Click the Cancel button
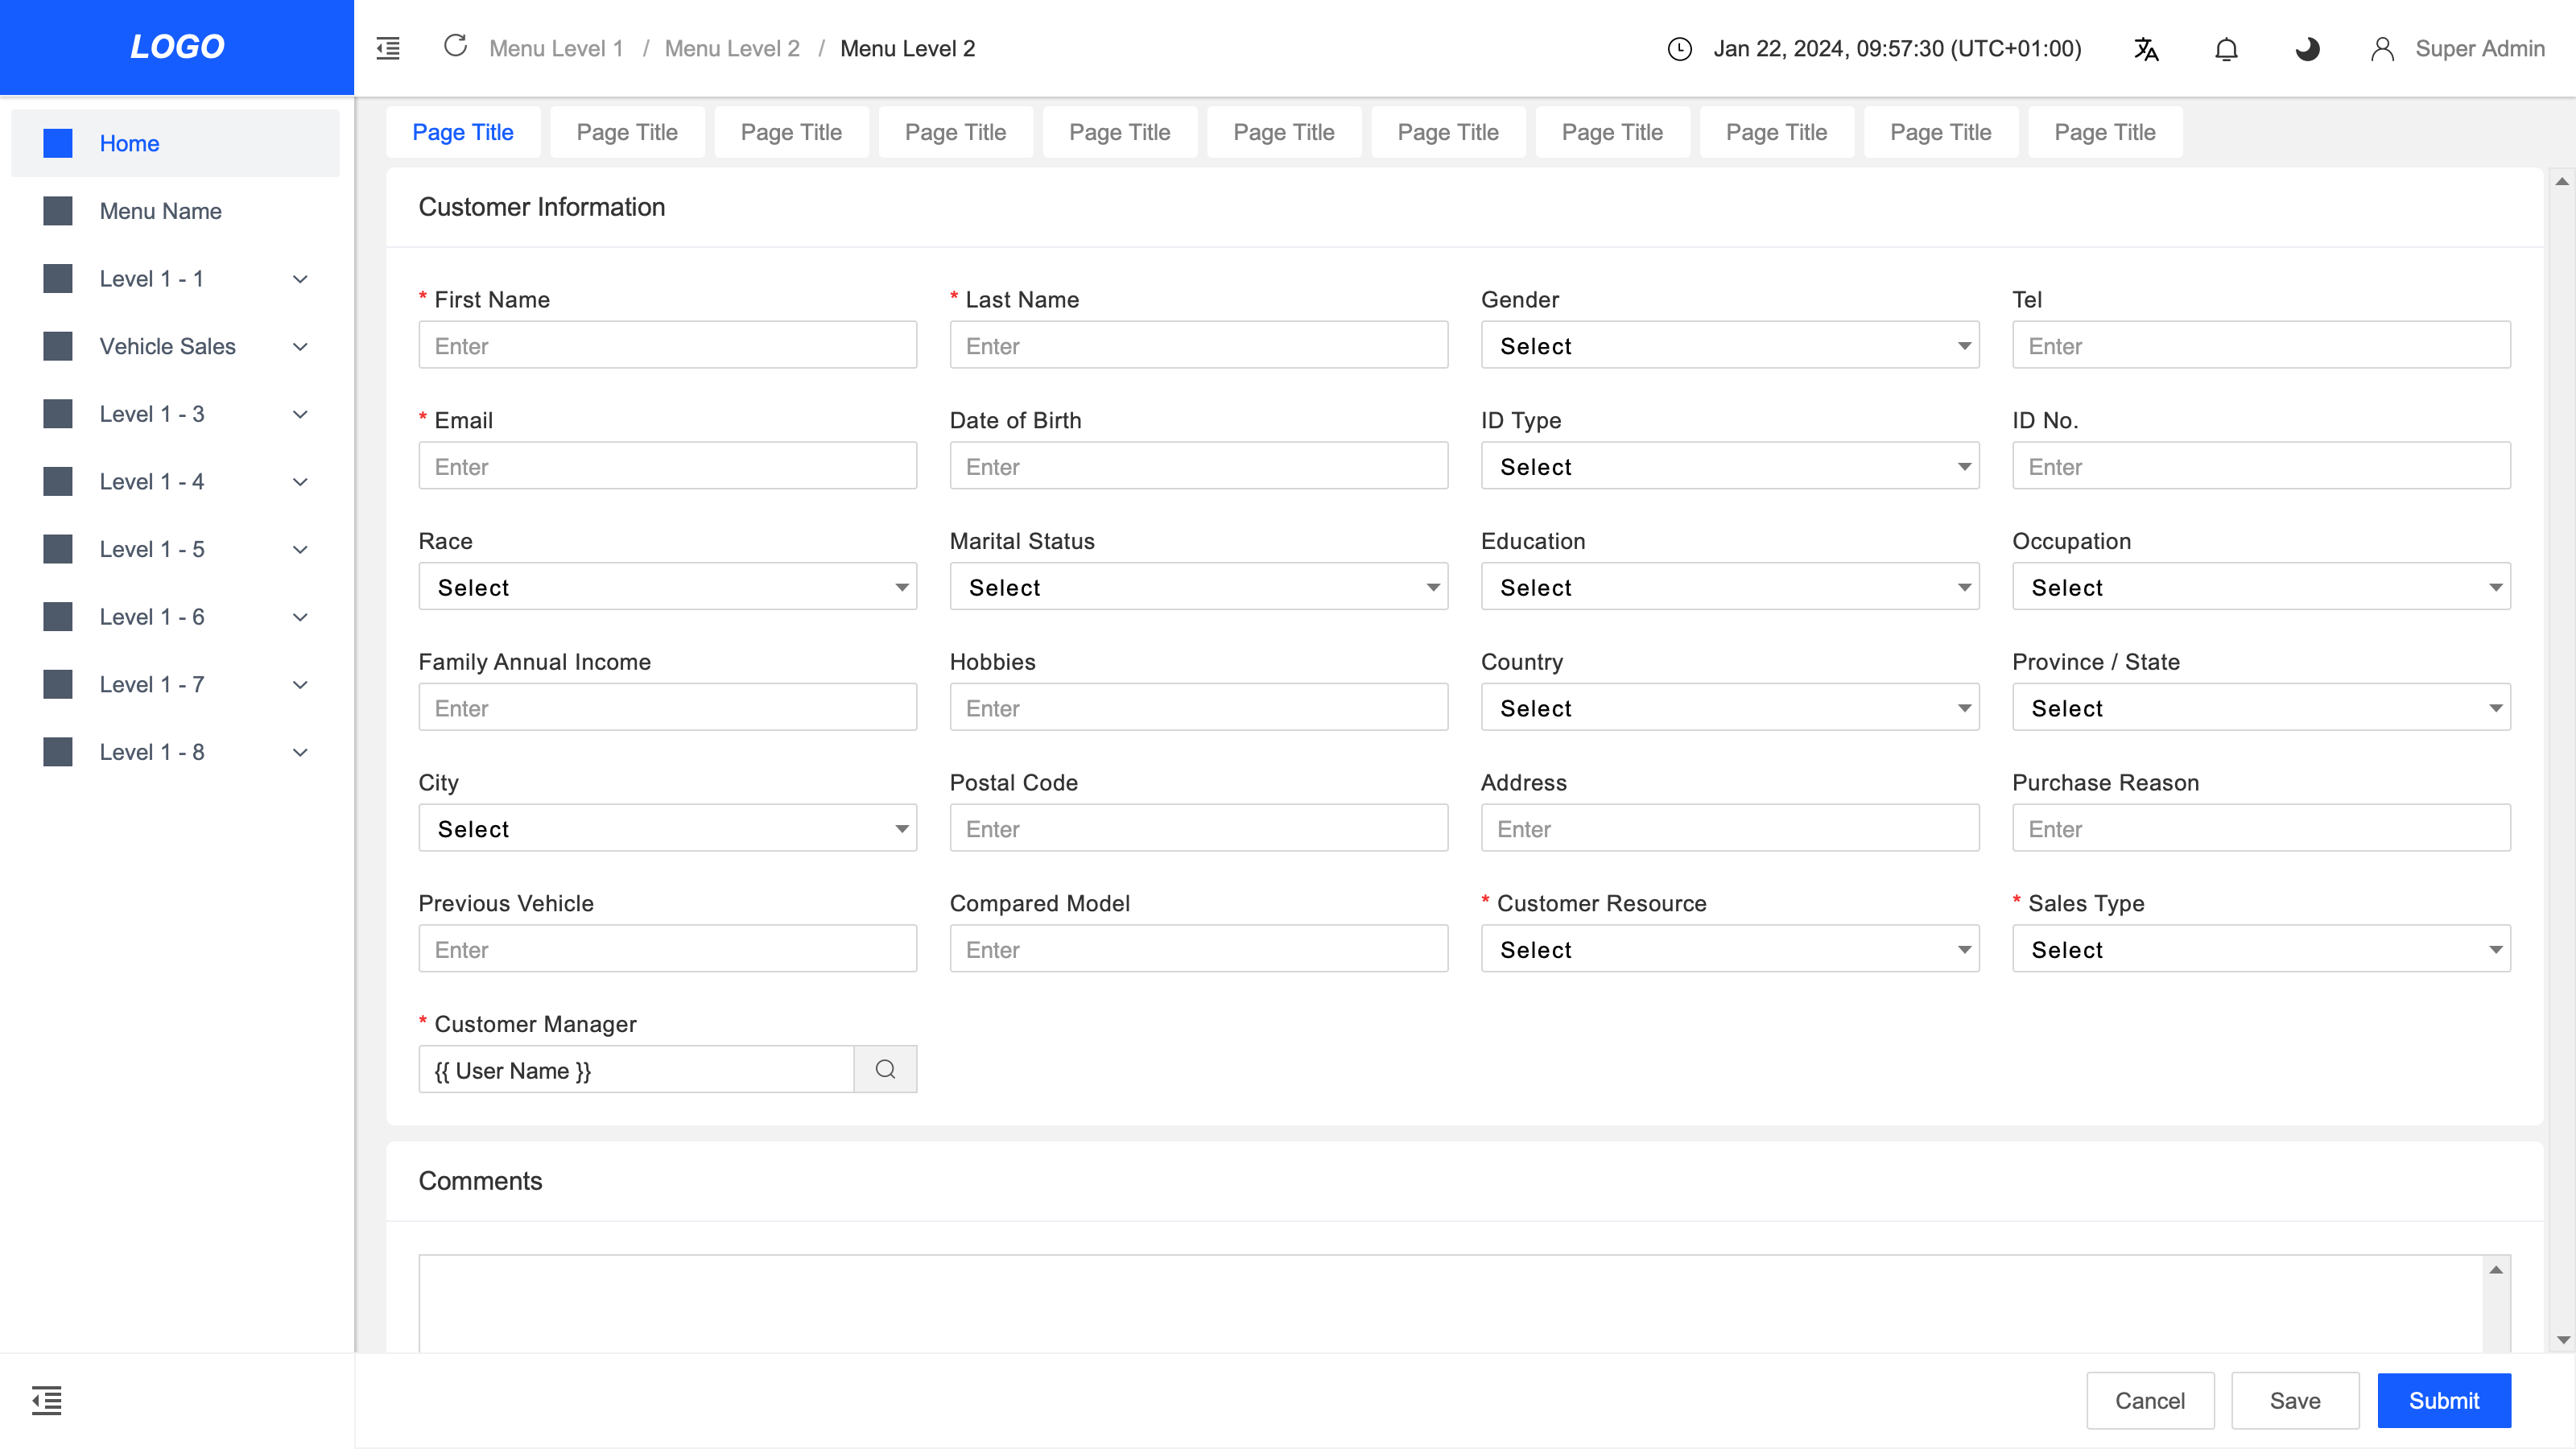Screen dimensions: 2576x1449 coord(2150,1400)
